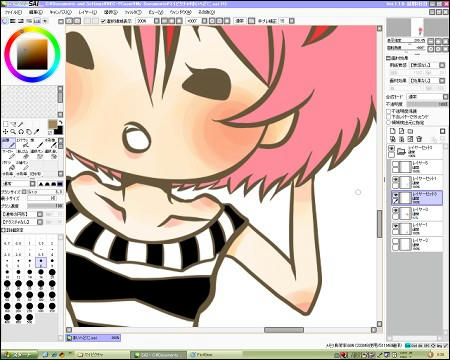Toggle the selection source checkbox
This screenshot has width=450, height=360.
pyautogui.click(x=388, y=123)
